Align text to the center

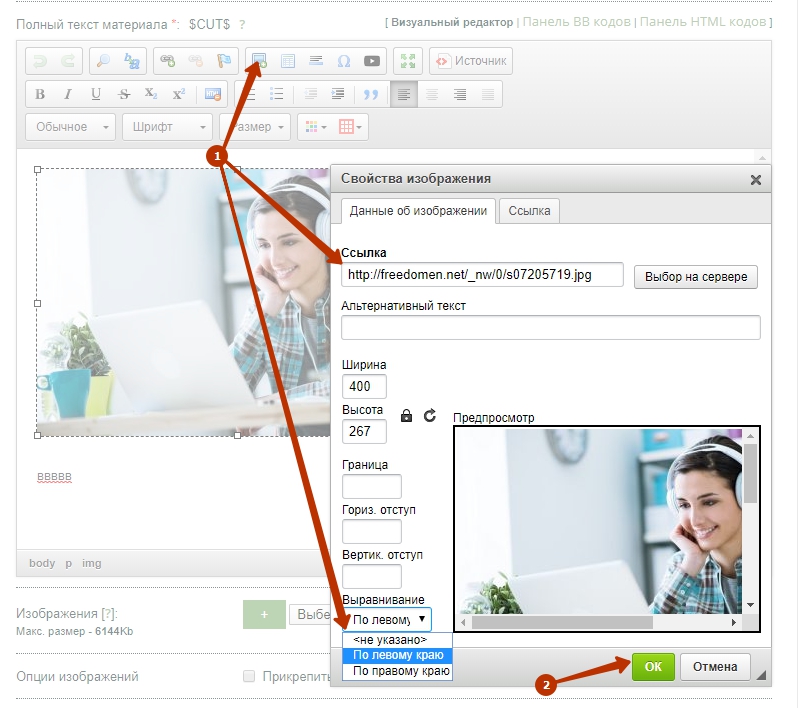(432, 94)
